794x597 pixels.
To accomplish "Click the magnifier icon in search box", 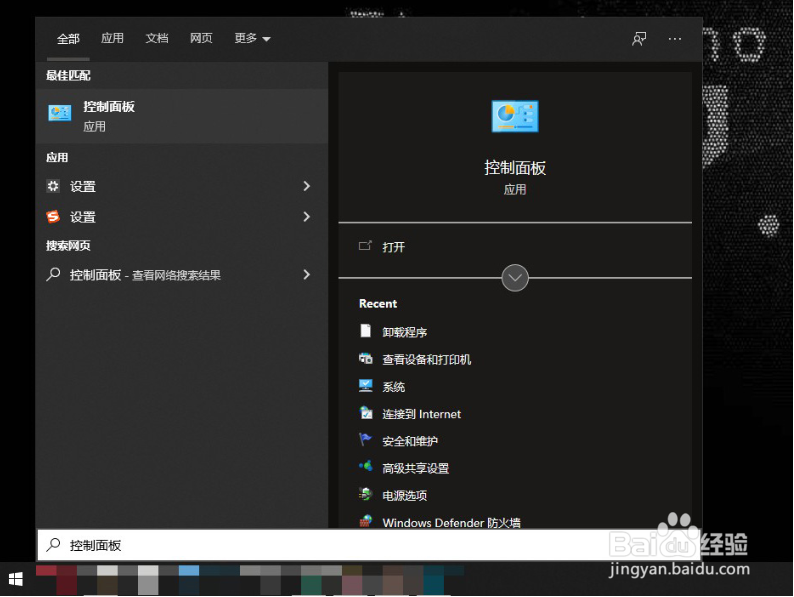I will [x=53, y=545].
